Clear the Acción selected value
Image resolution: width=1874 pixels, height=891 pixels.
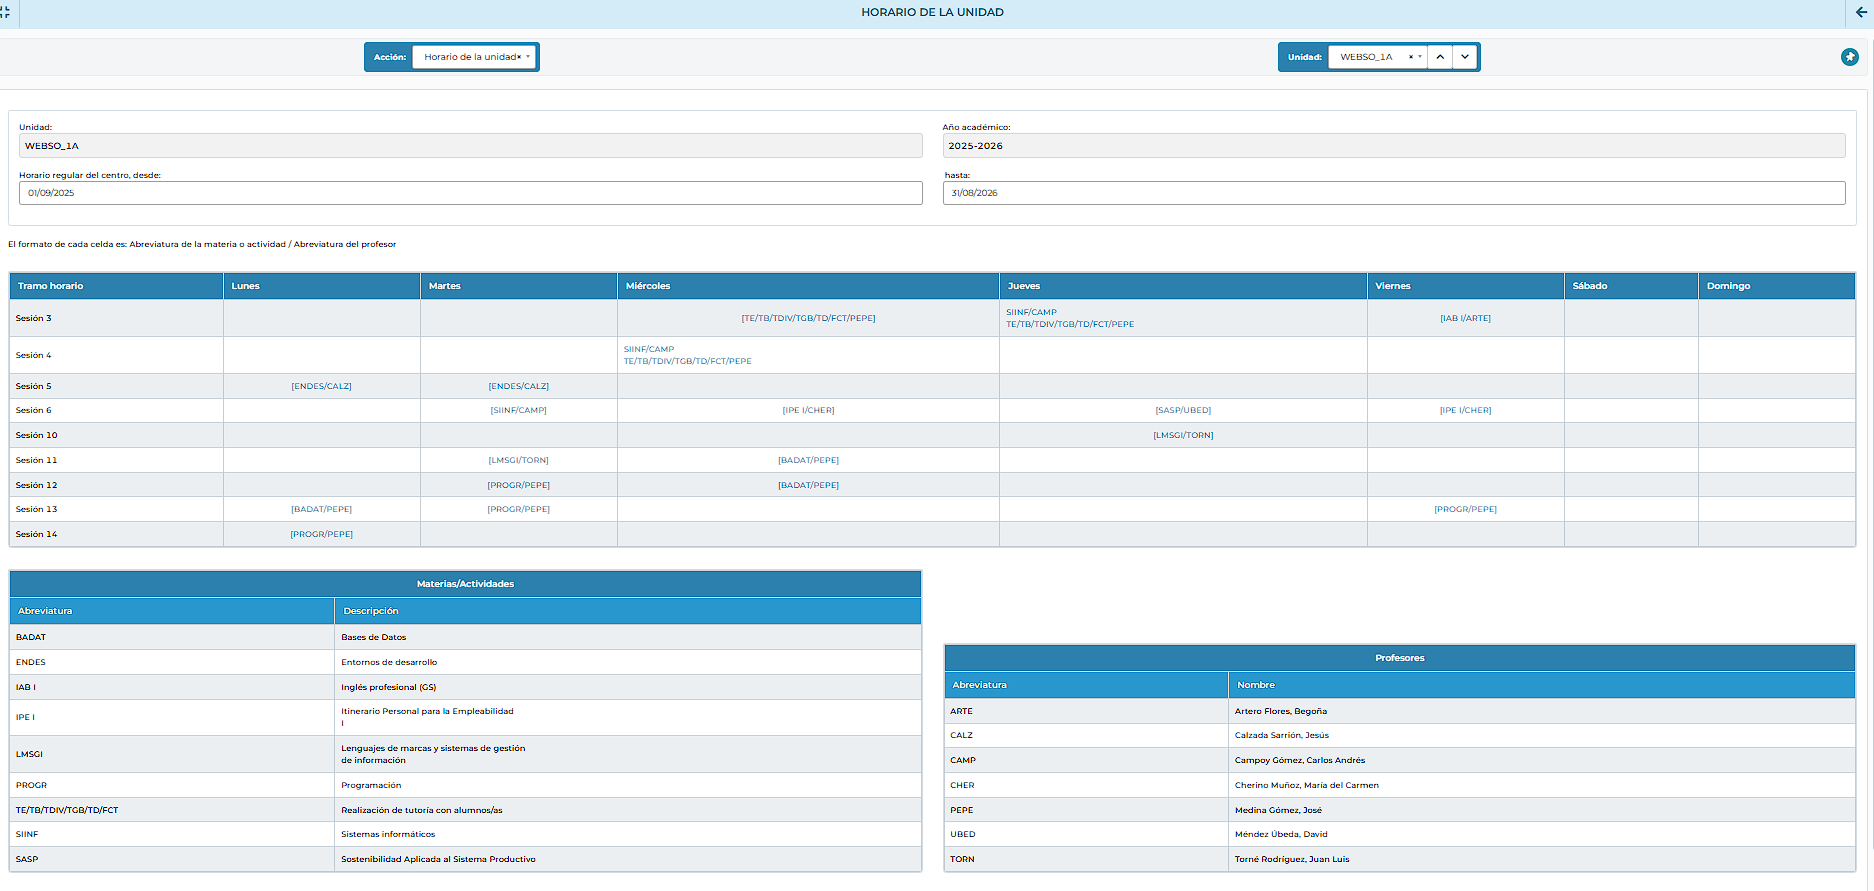[x=519, y=57]
